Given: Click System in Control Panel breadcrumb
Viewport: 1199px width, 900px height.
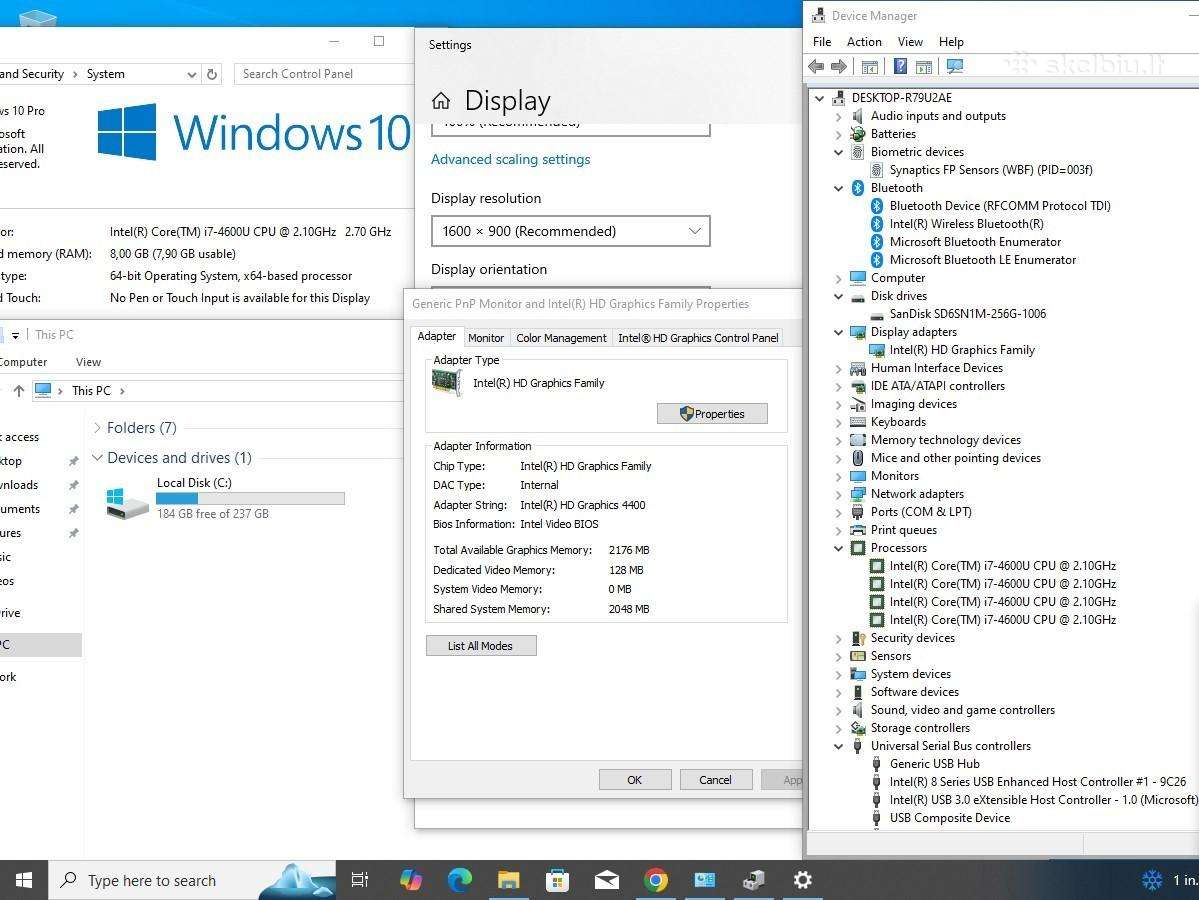Looking at the screenshot, I should tap(106, 74).
